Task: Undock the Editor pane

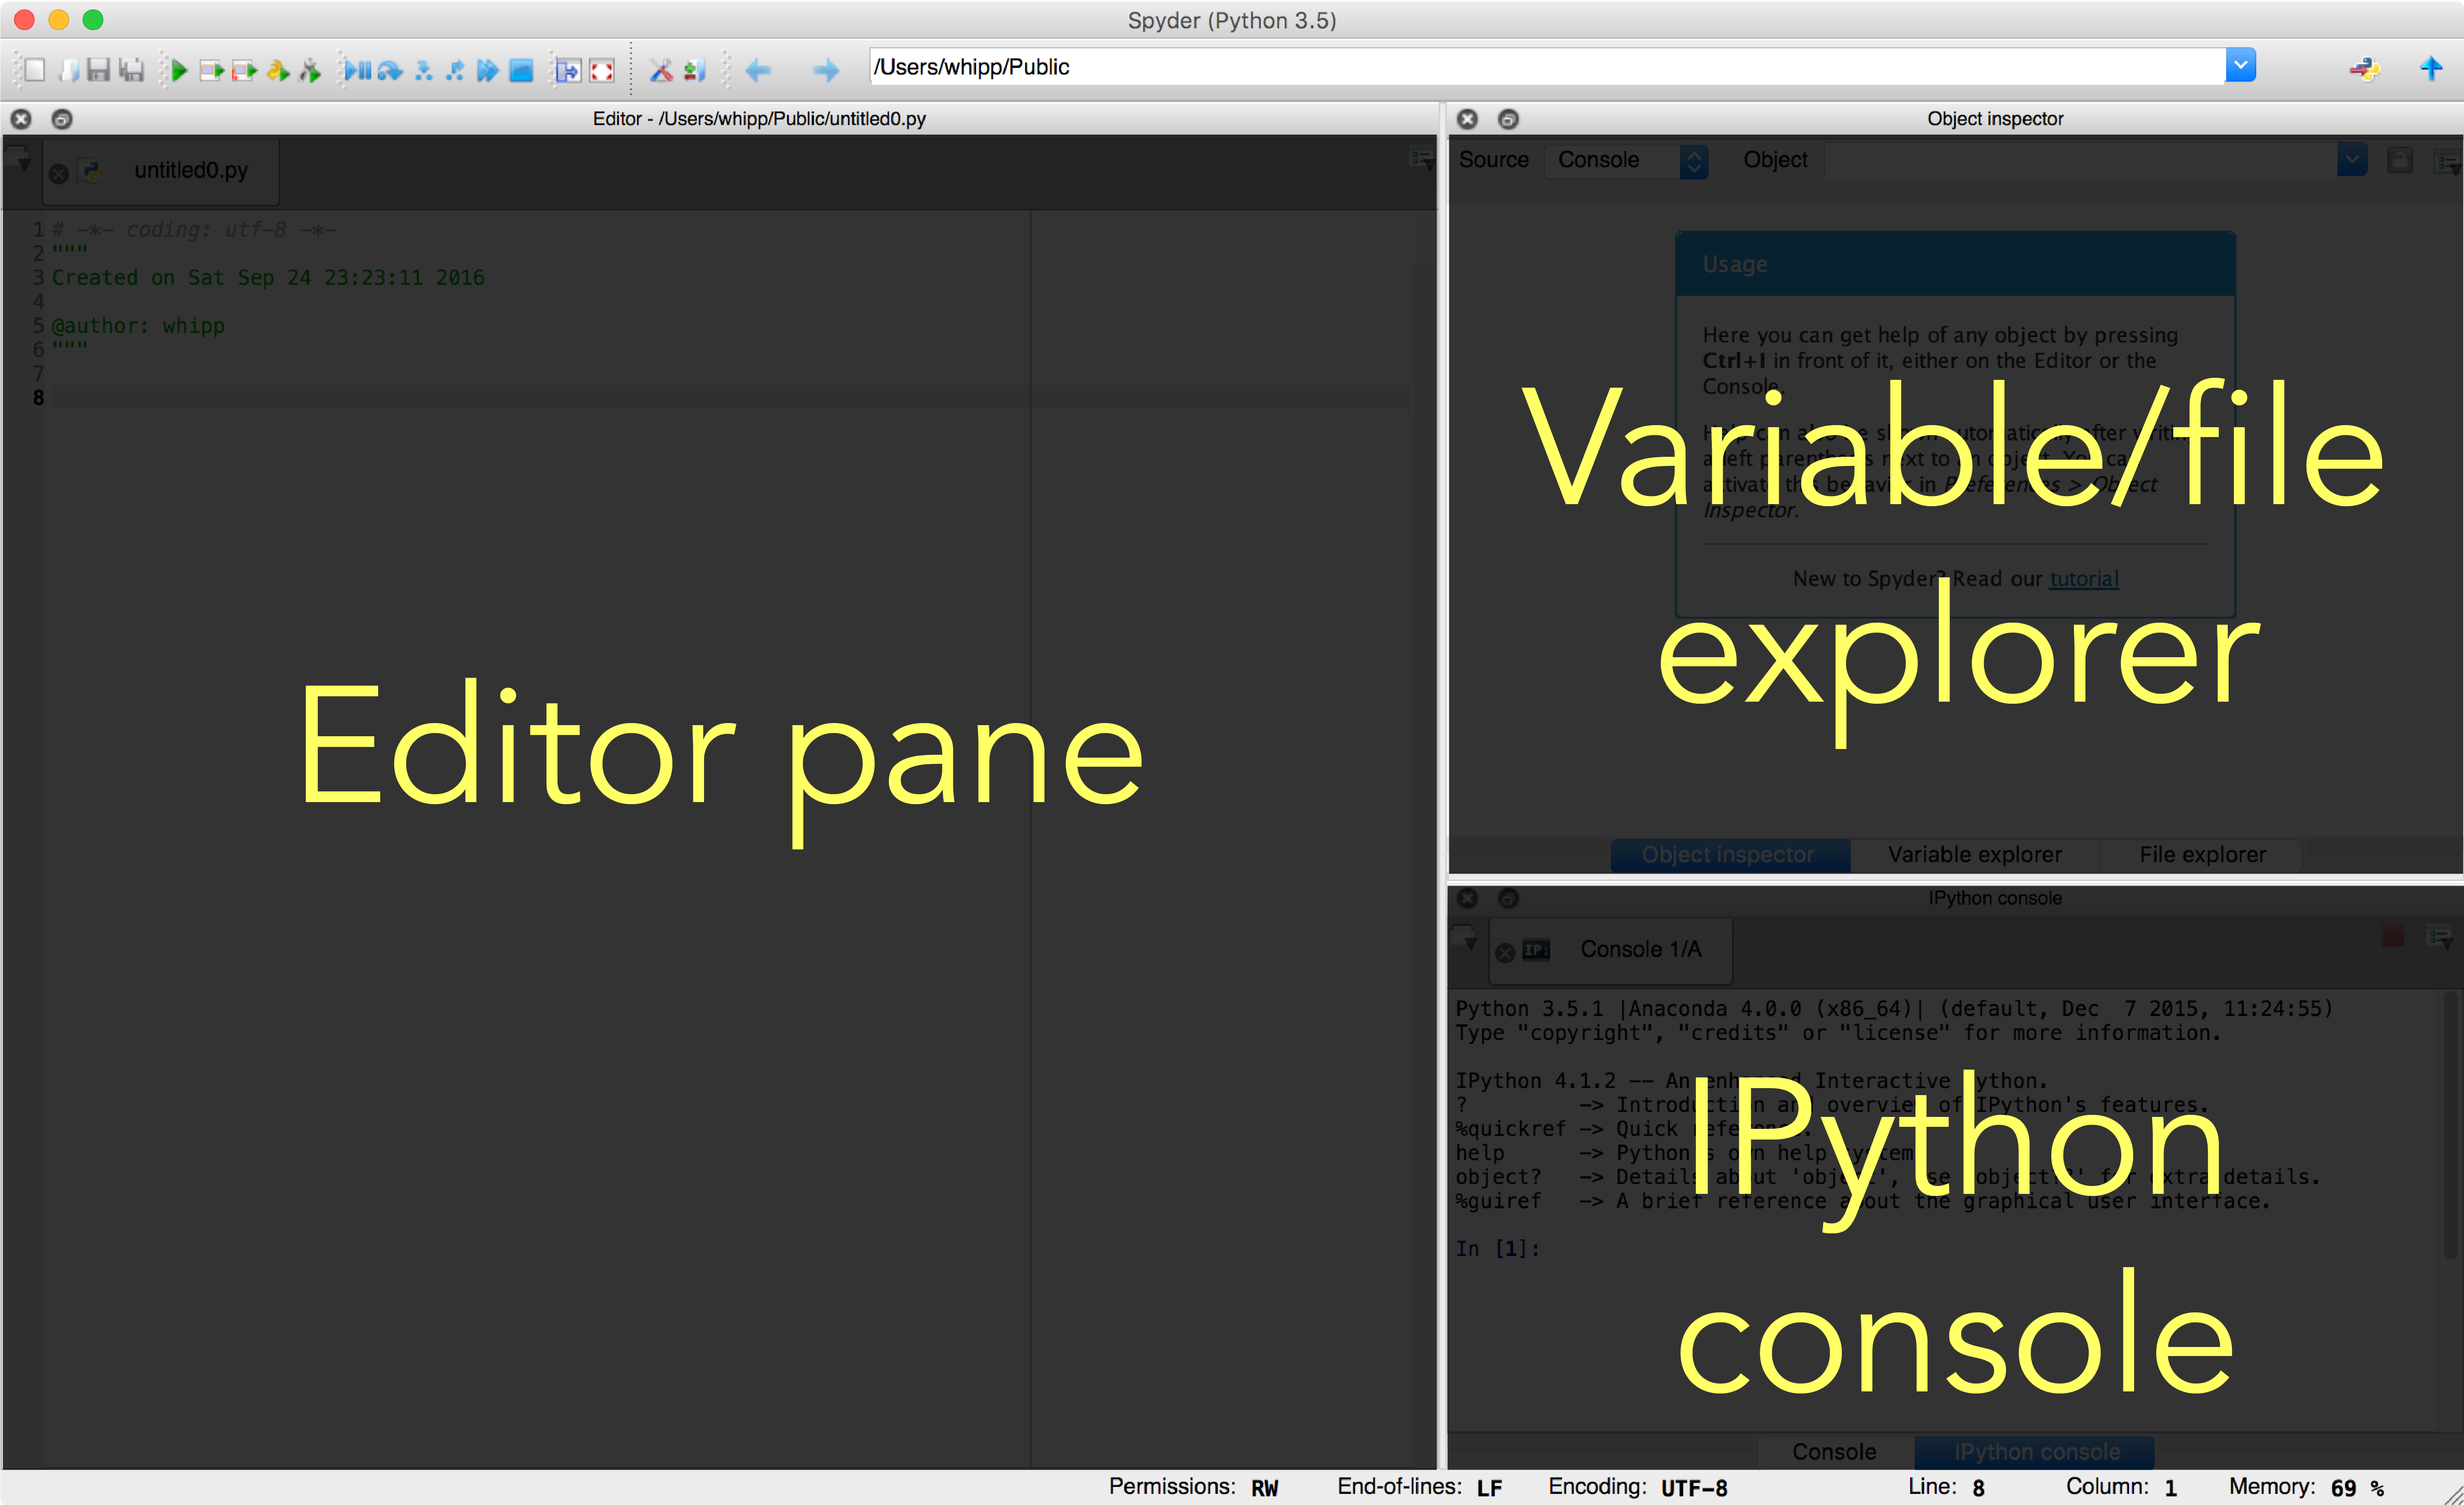Action: click(x=62, y=119)
